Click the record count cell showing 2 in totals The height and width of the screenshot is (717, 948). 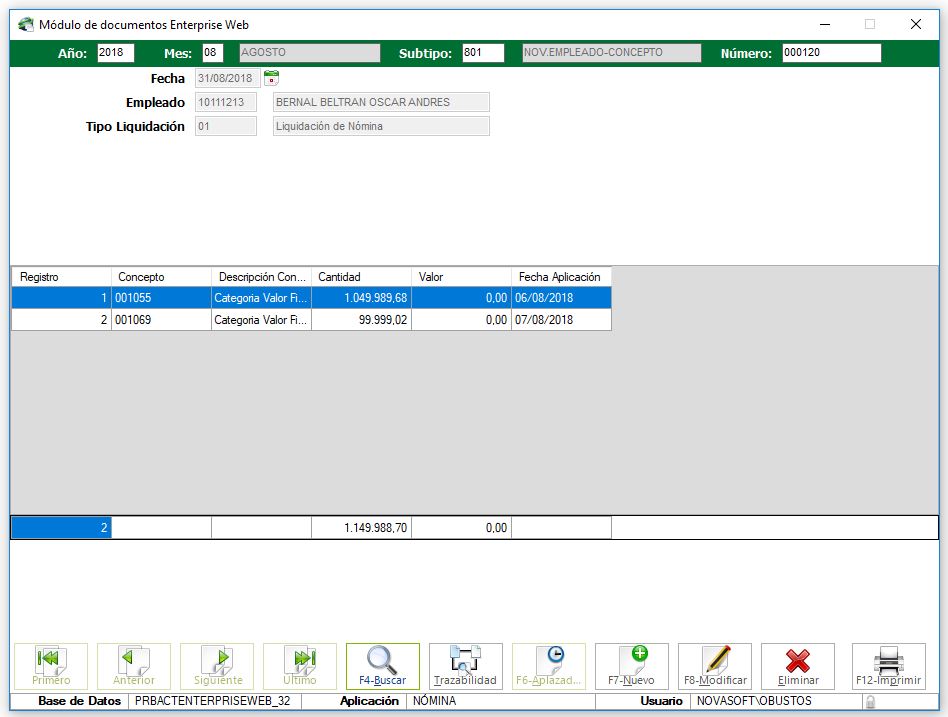[61, 528]
